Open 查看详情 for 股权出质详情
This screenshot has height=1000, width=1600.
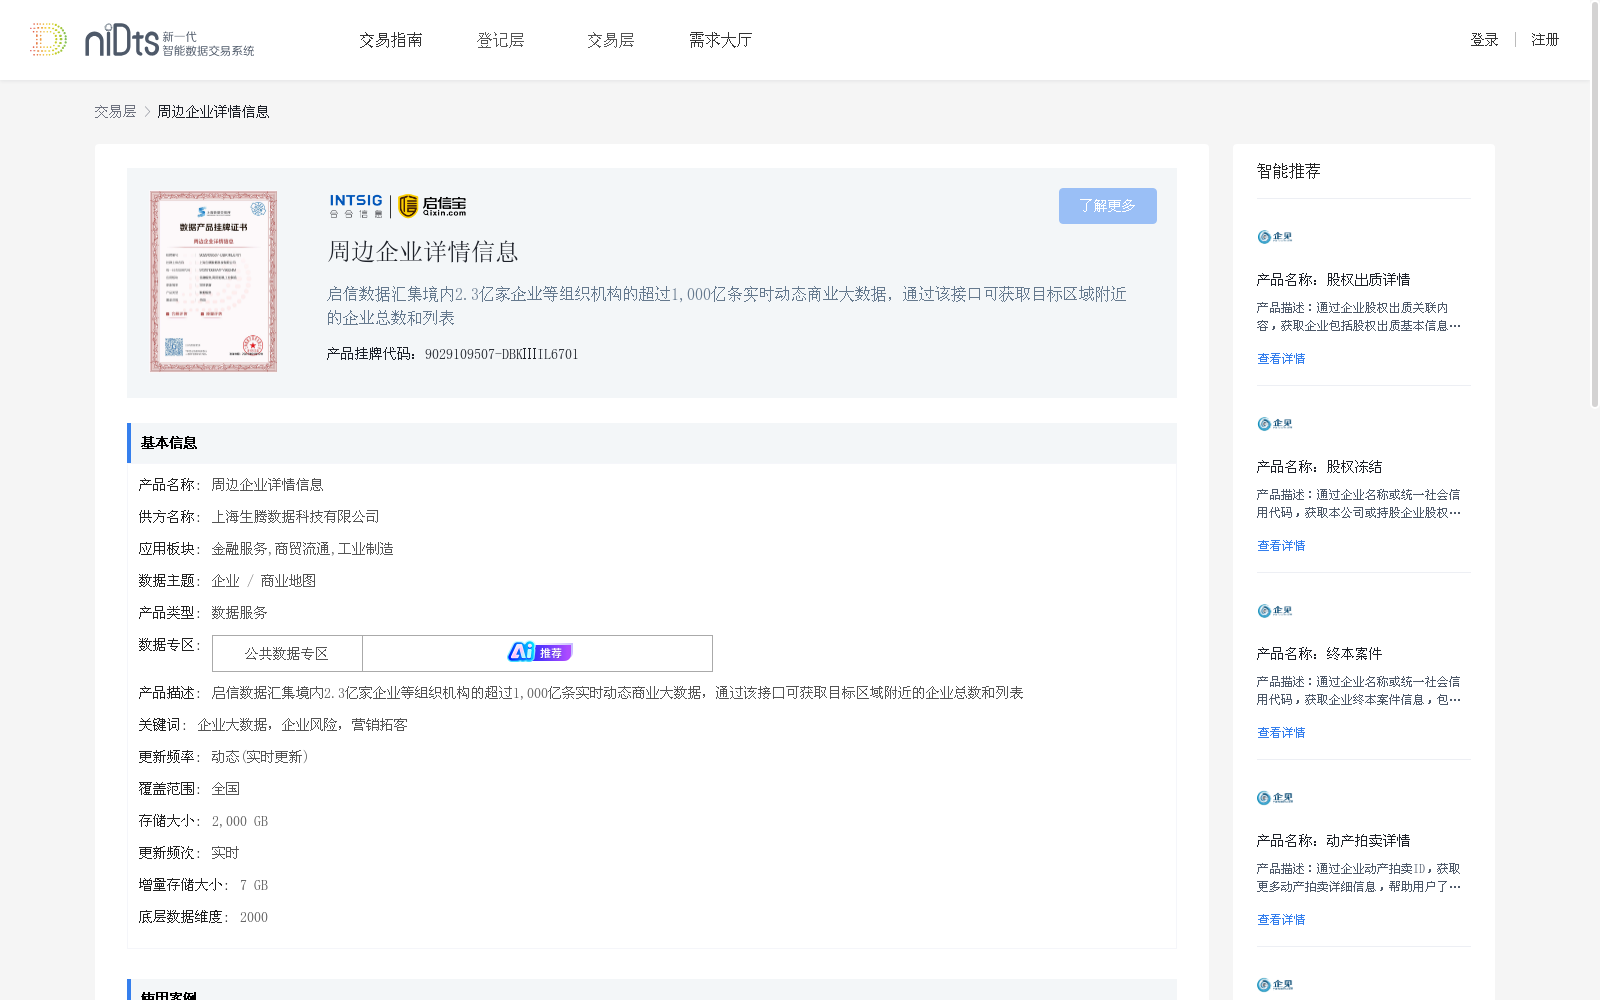tap(1281, 359)
